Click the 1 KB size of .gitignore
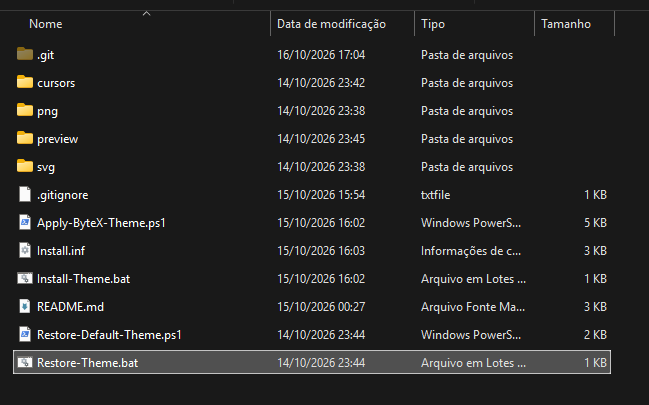The image size is (649, 405). 595,195
